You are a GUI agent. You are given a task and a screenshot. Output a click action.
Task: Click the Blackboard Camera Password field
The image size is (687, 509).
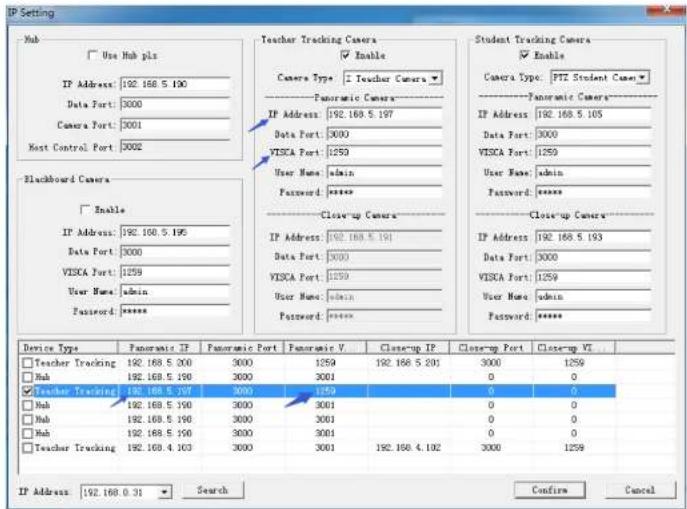click(x=175, y=311)
